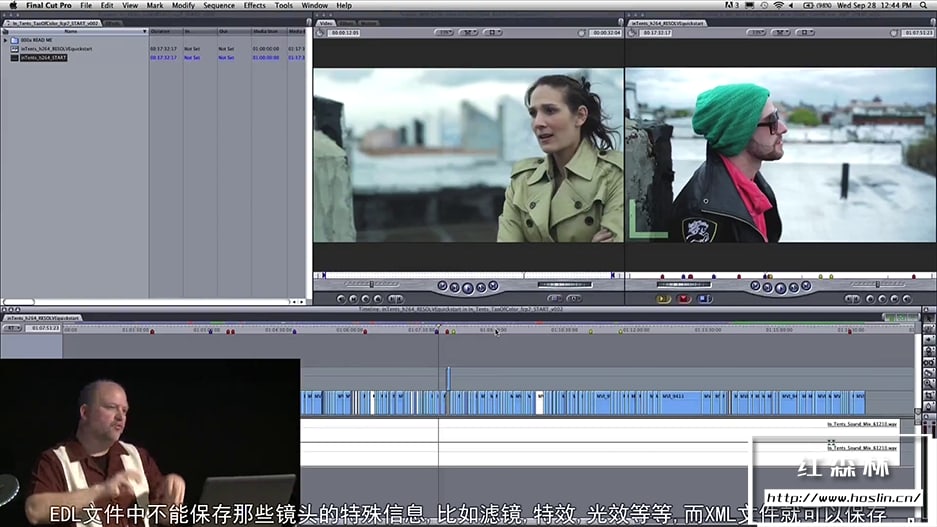Click Play Around Current in Canvas
The width and height of the screenshot is (937, 527).
click(794, 288)
